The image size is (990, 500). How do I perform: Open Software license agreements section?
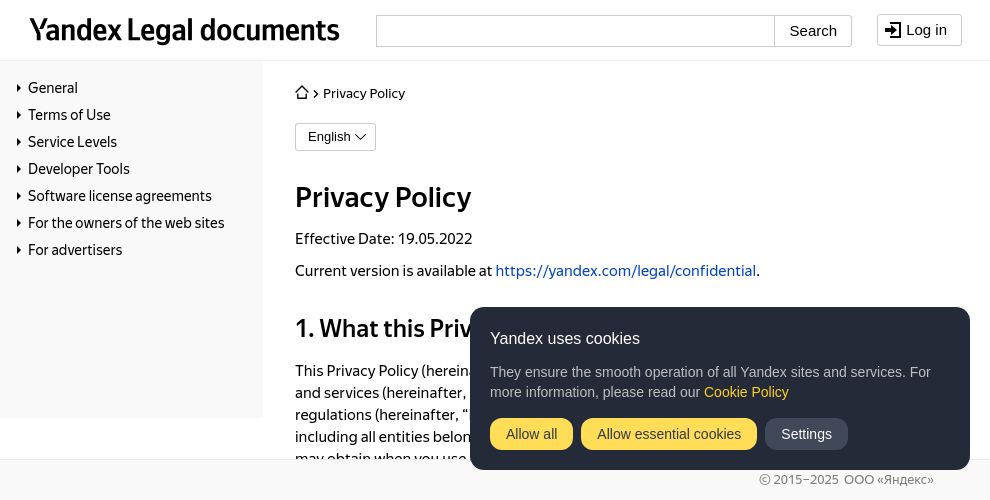(120, 196)
